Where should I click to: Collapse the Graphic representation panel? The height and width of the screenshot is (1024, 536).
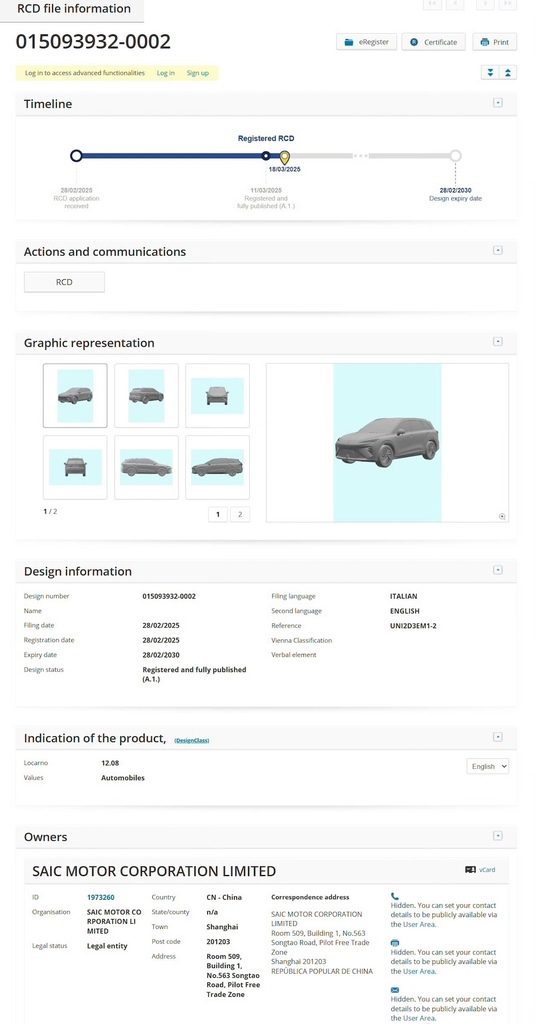coord(497,342)
